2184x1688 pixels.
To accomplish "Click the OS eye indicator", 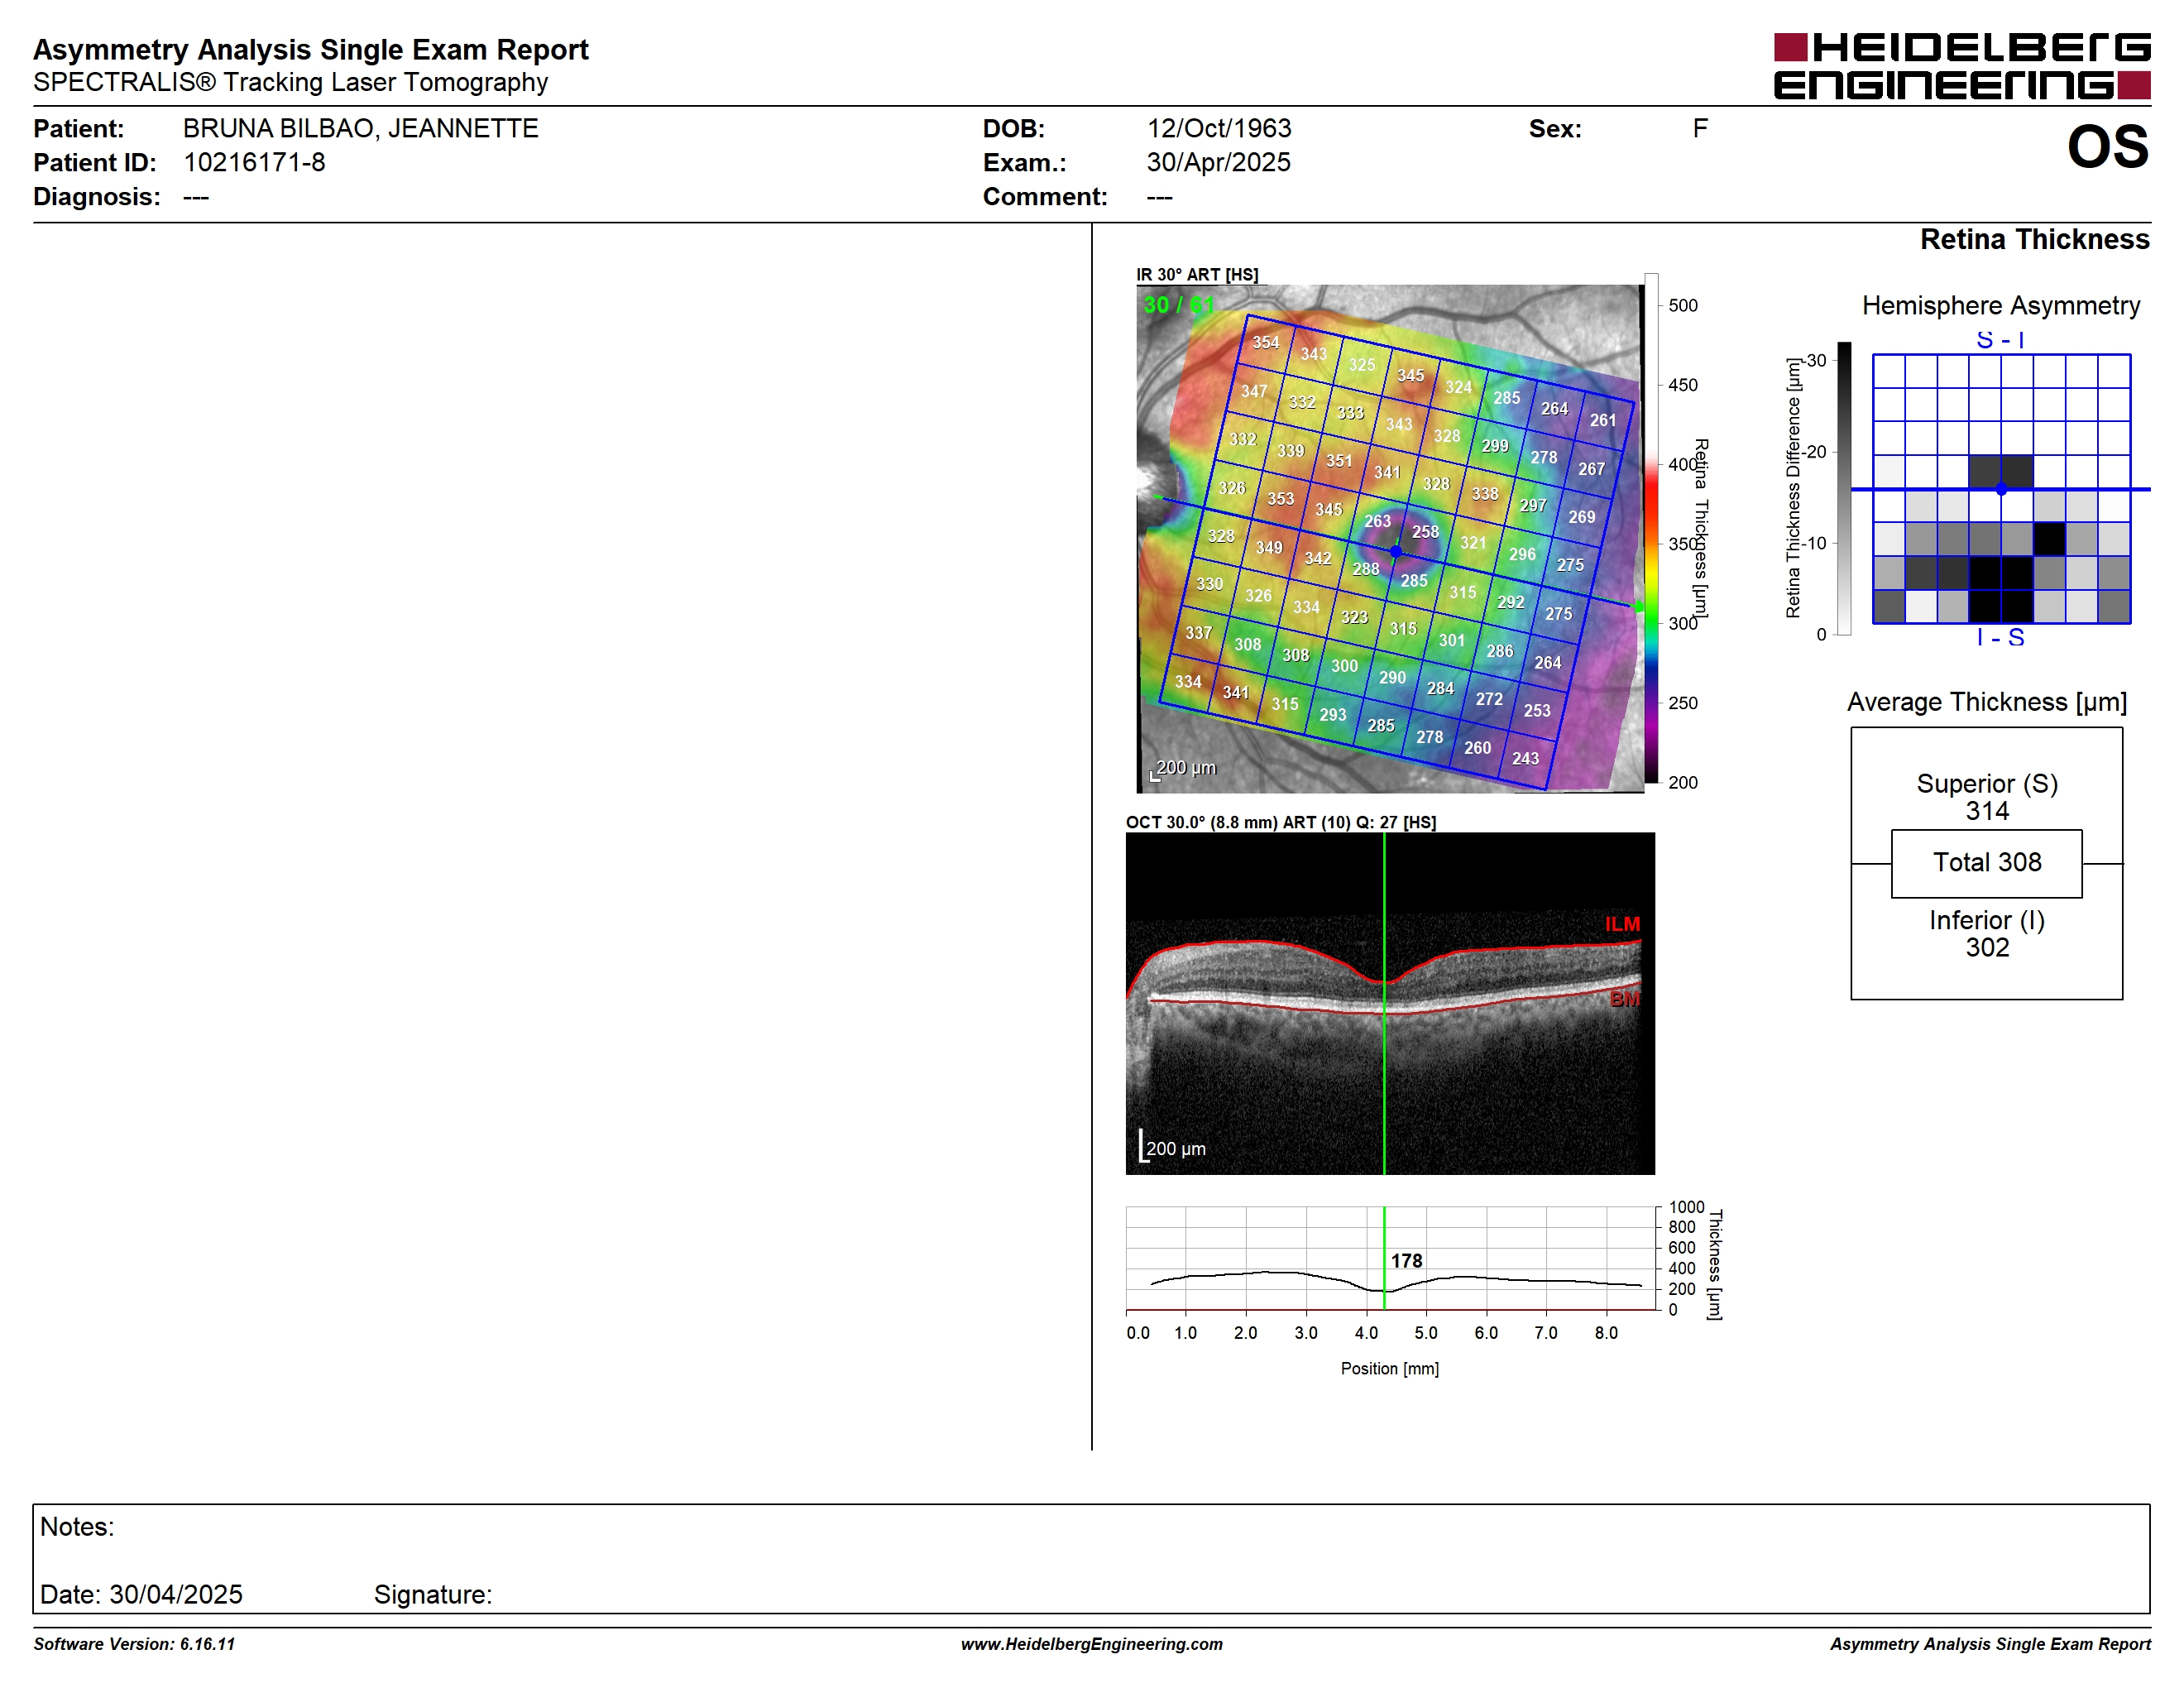I will [2107, 147].
